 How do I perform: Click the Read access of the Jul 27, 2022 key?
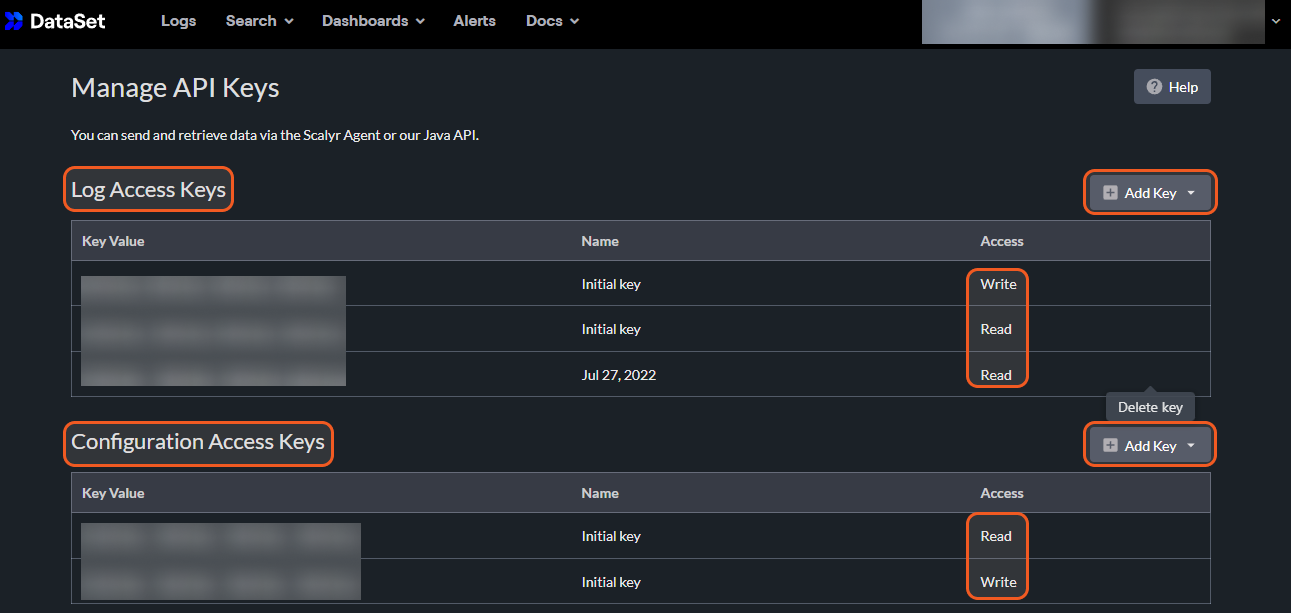click(x=996, y=375)
